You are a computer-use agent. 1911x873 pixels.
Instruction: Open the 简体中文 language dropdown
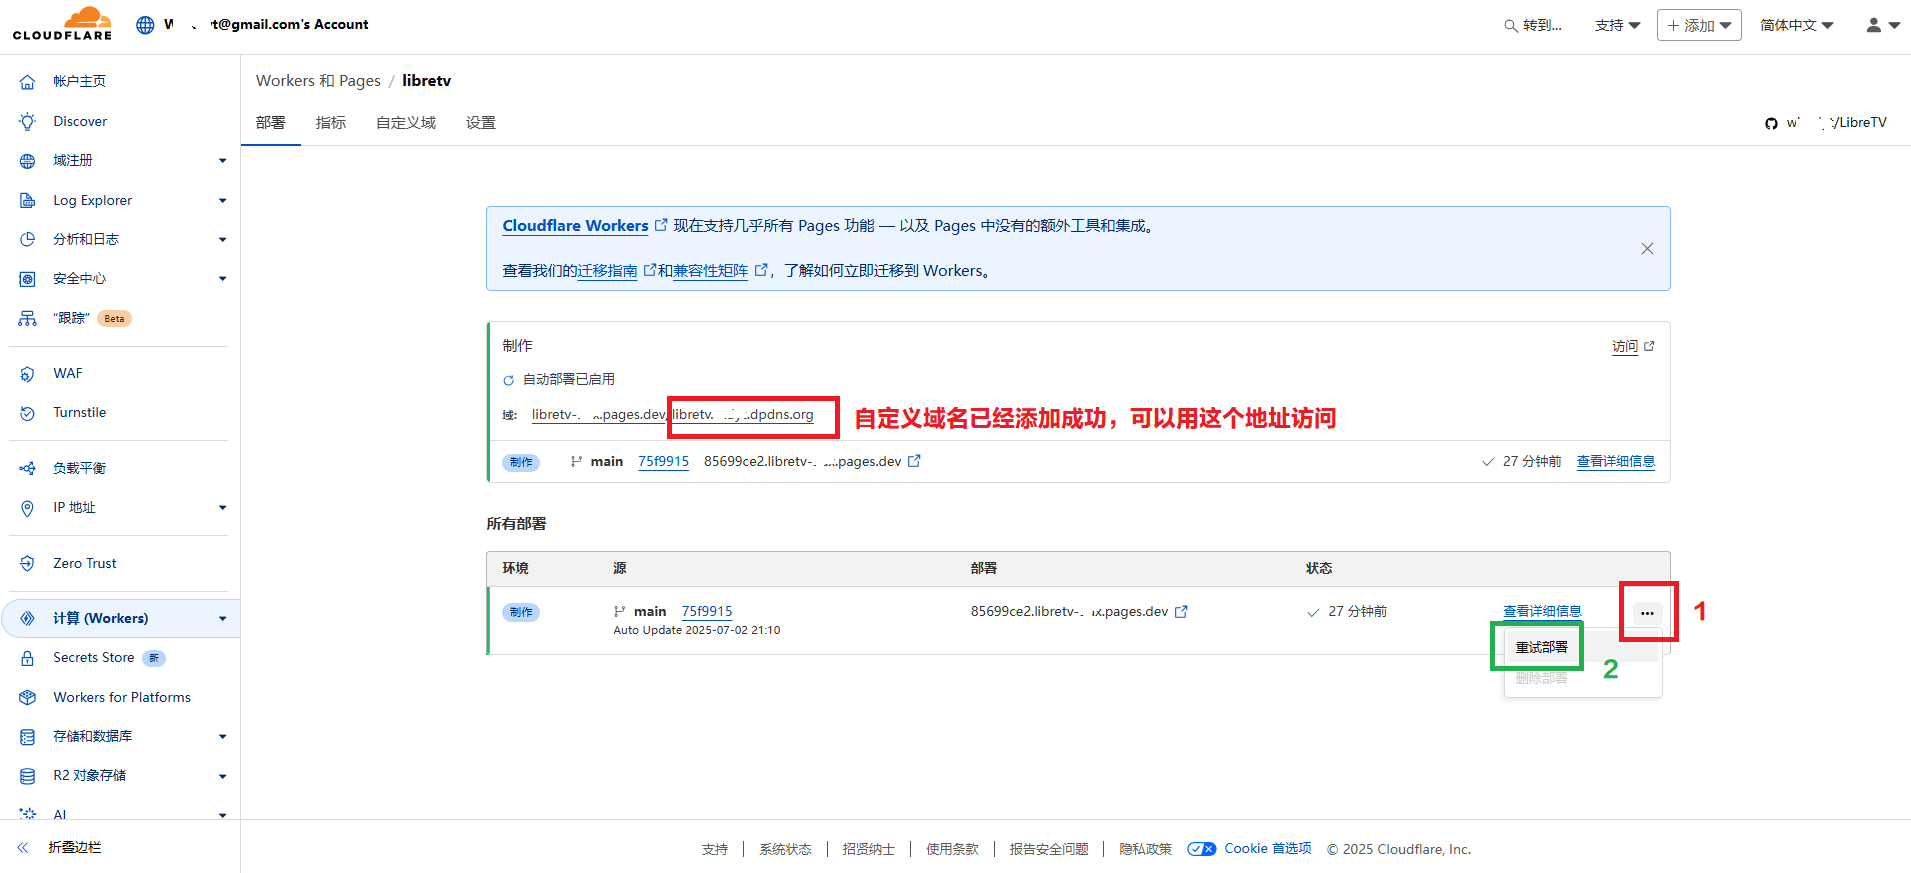(x=1796, y=25)
